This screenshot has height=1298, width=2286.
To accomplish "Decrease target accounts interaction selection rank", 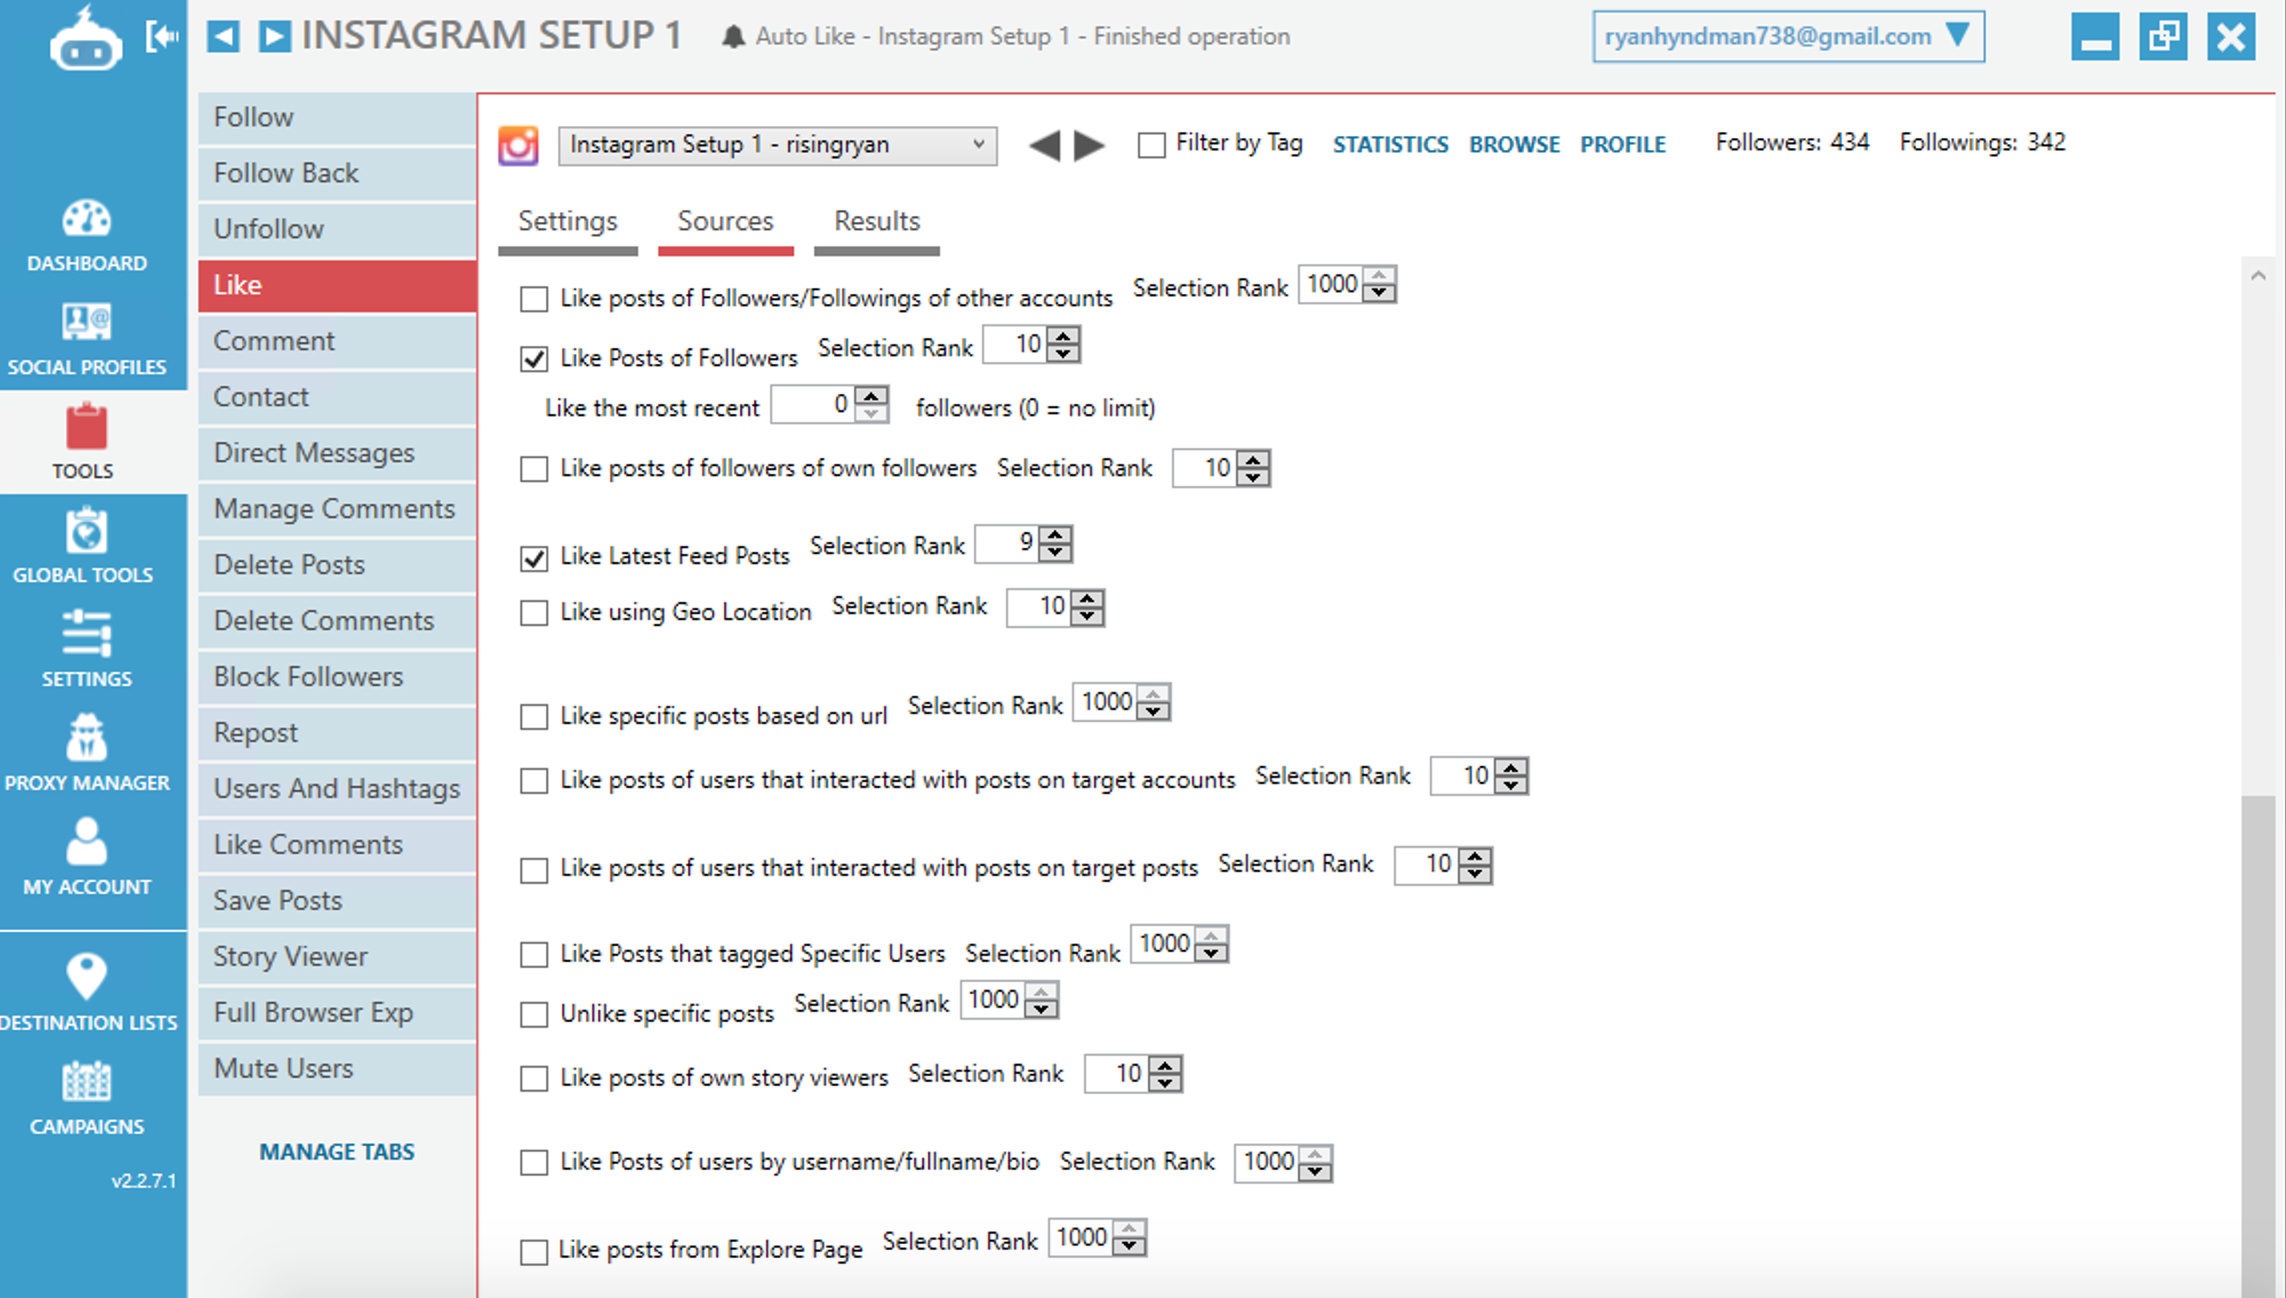I will click(1513, 785).
